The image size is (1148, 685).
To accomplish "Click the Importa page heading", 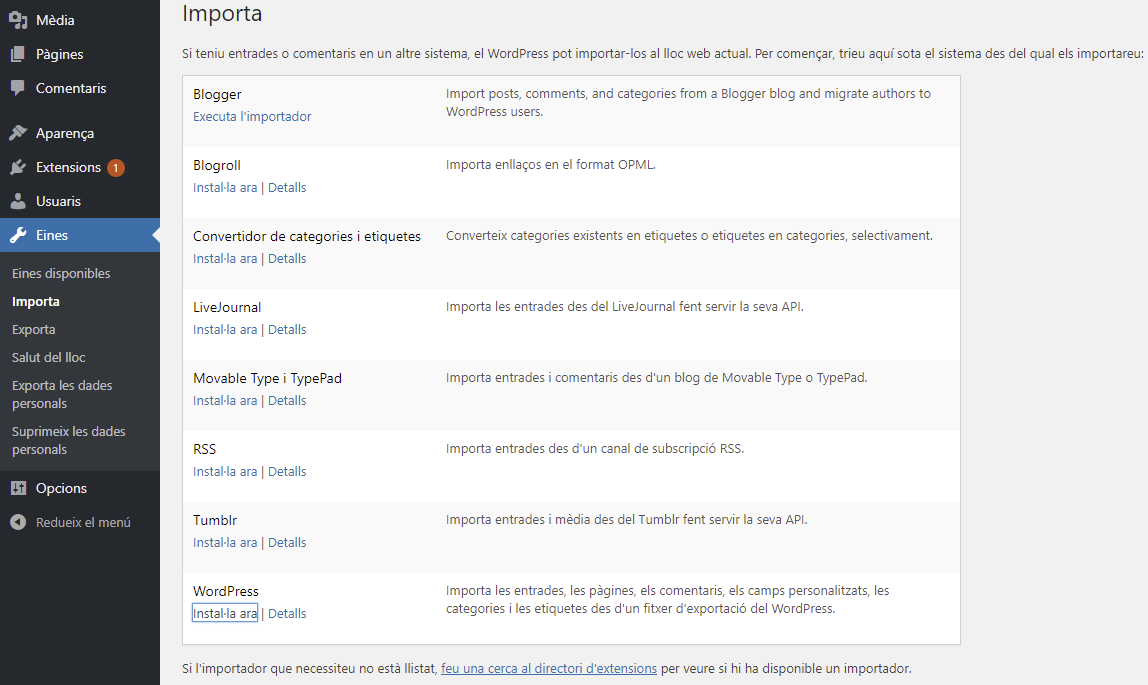I will [x=222, y=13].
